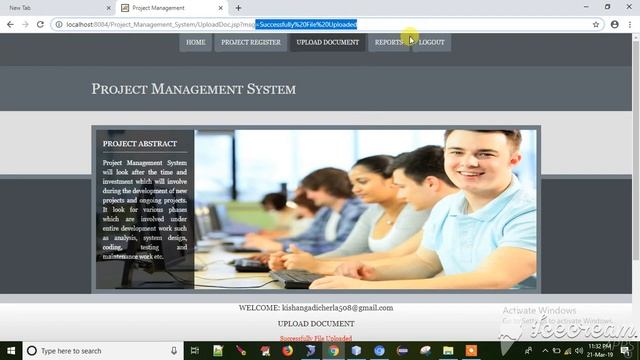Click the Project Management System heading
This screenshot has height=360, width=640.
pos(193,89)
